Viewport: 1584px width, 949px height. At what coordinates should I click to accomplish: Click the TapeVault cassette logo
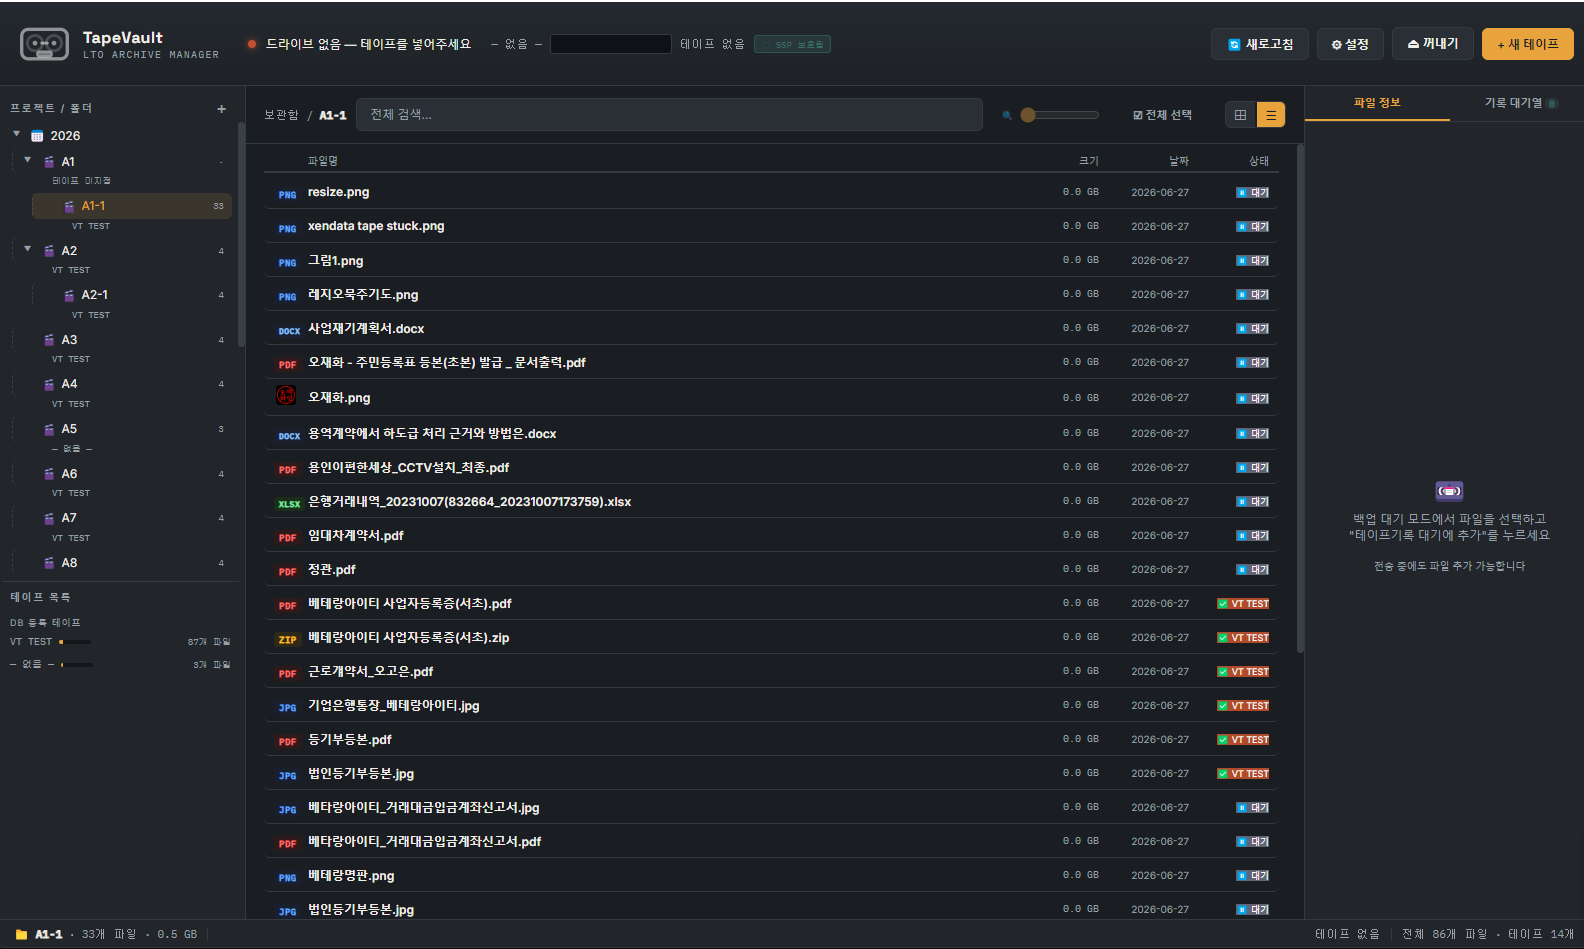[45, 44]
